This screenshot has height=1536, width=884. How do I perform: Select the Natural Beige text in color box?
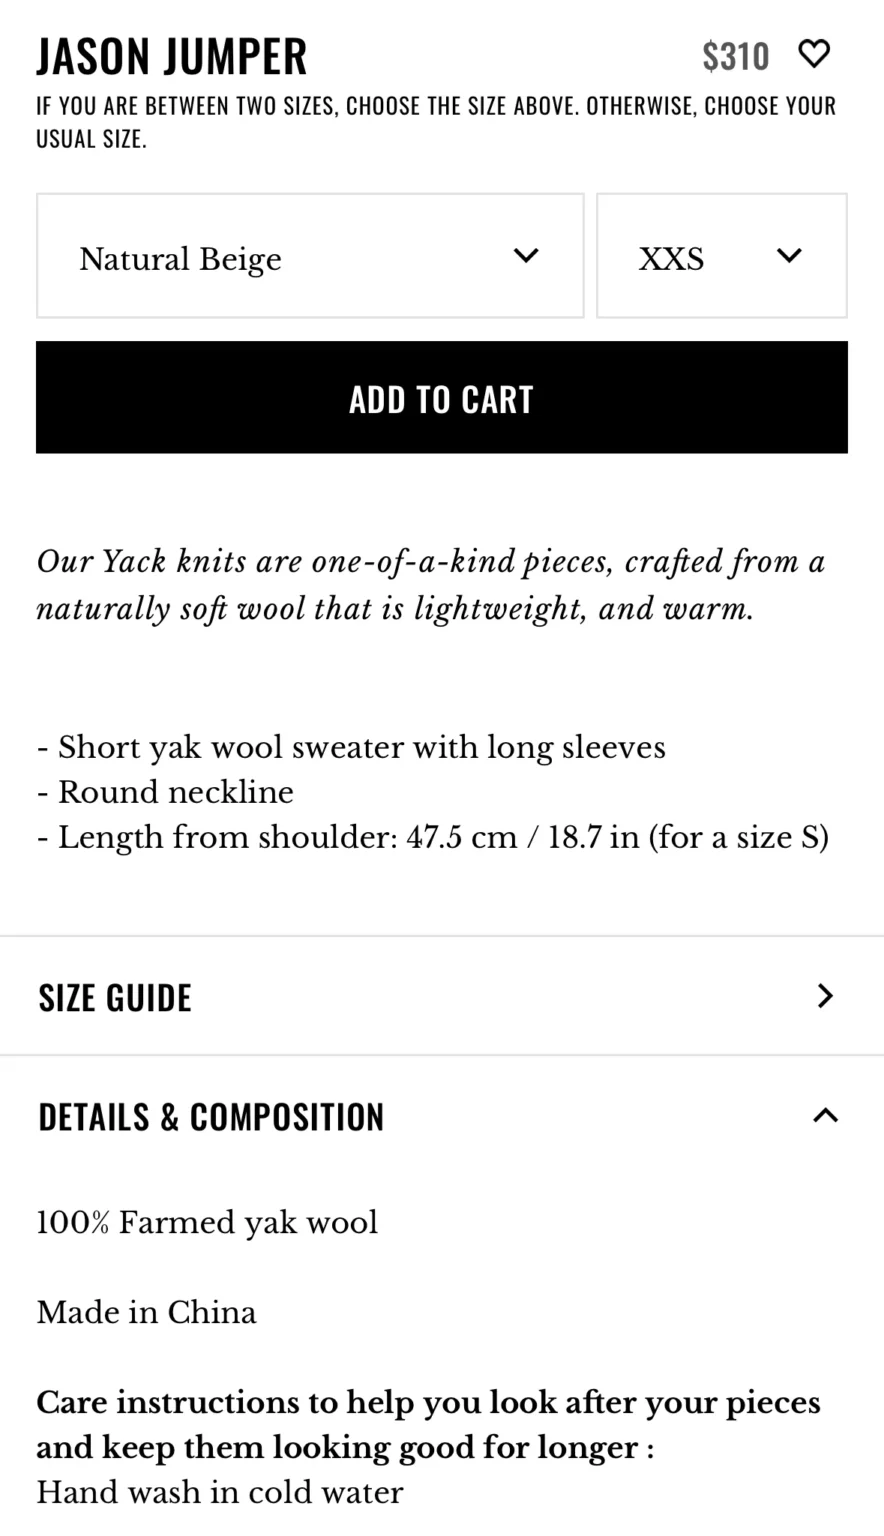point(180,259)
